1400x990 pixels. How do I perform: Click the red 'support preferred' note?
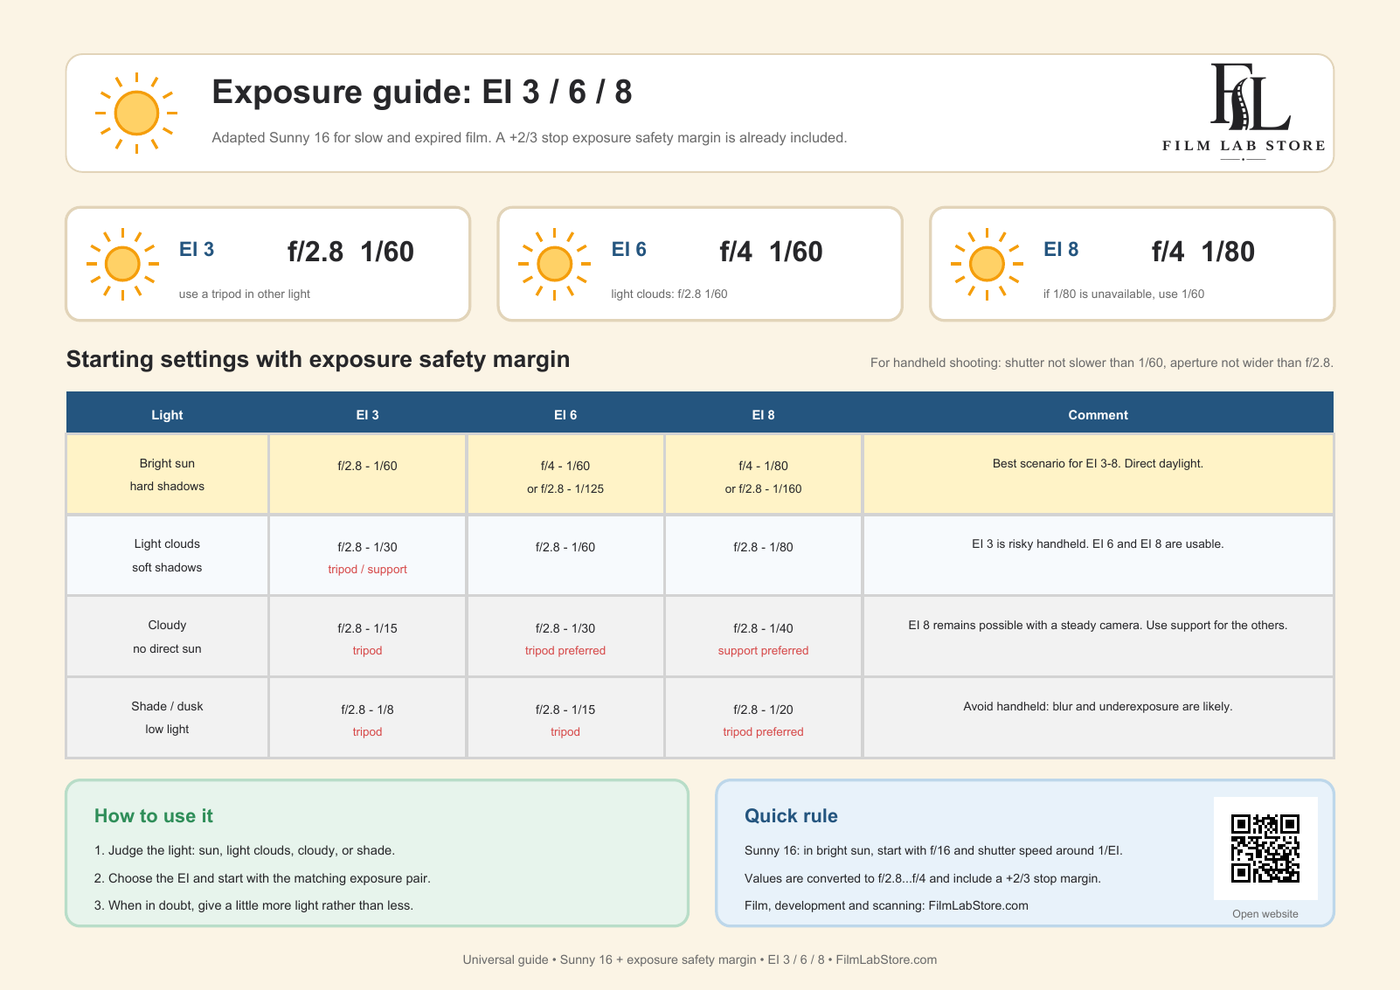click(x=763, y=651)
